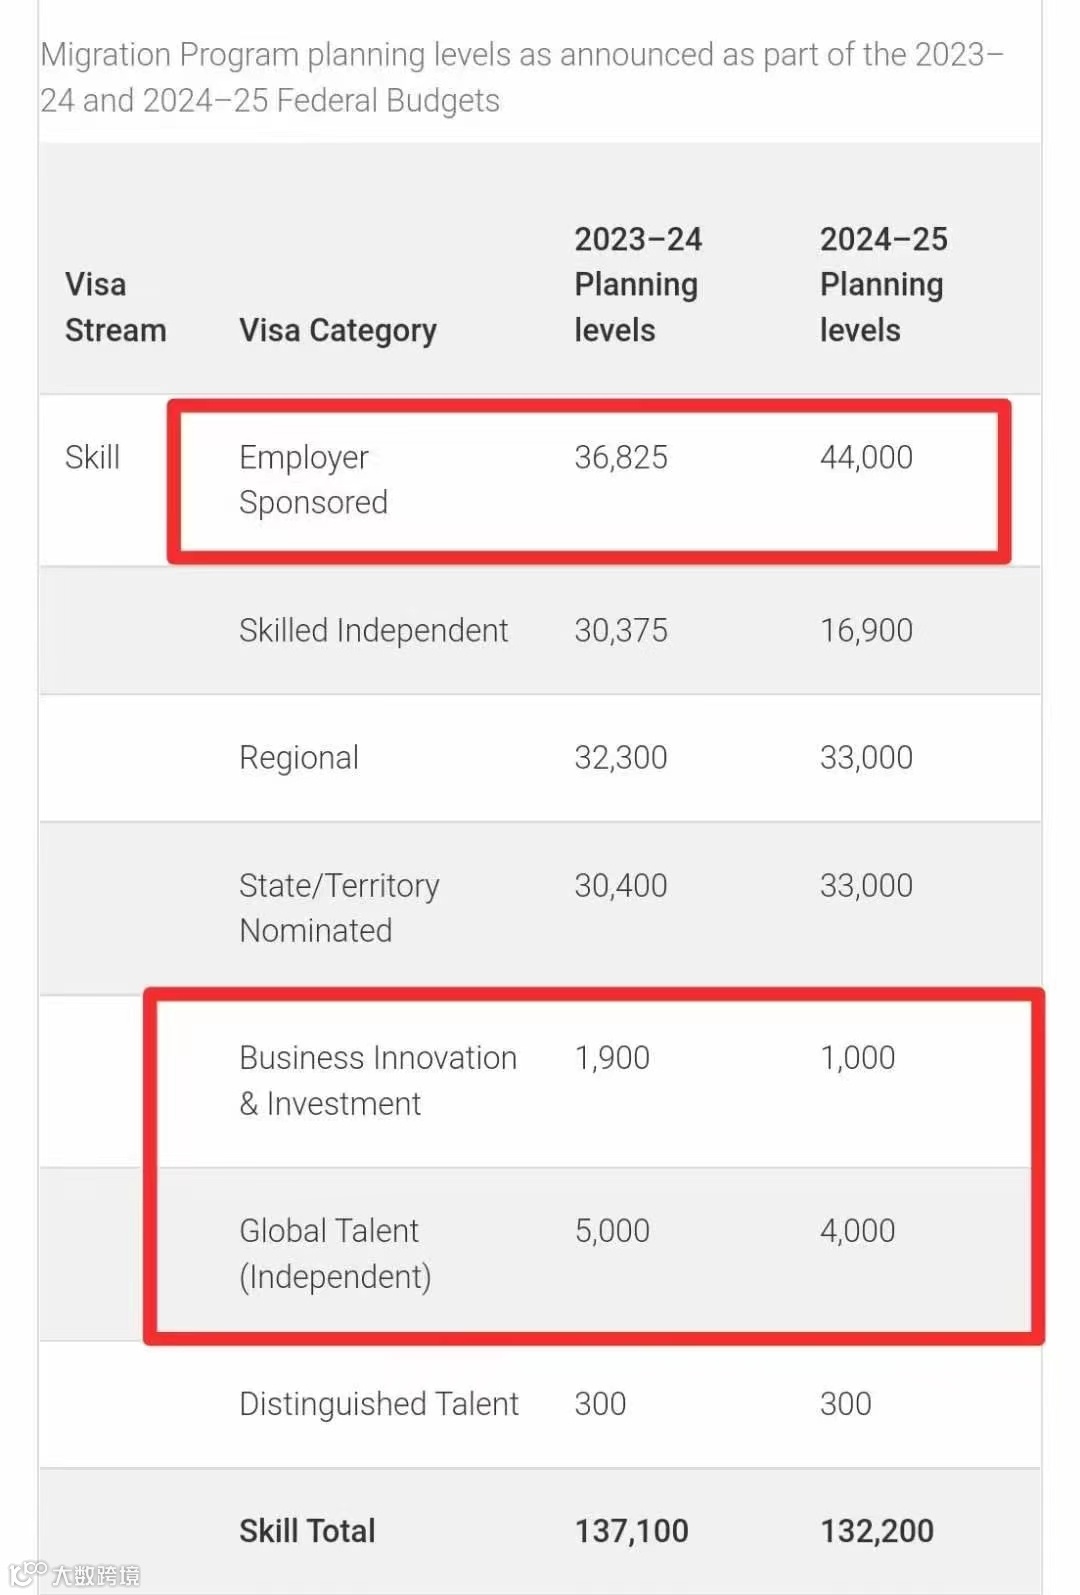Click the 44,000 Employer Sponsored value
Viewport: 1080px width, 1595px height.
[x=866, y=457]
